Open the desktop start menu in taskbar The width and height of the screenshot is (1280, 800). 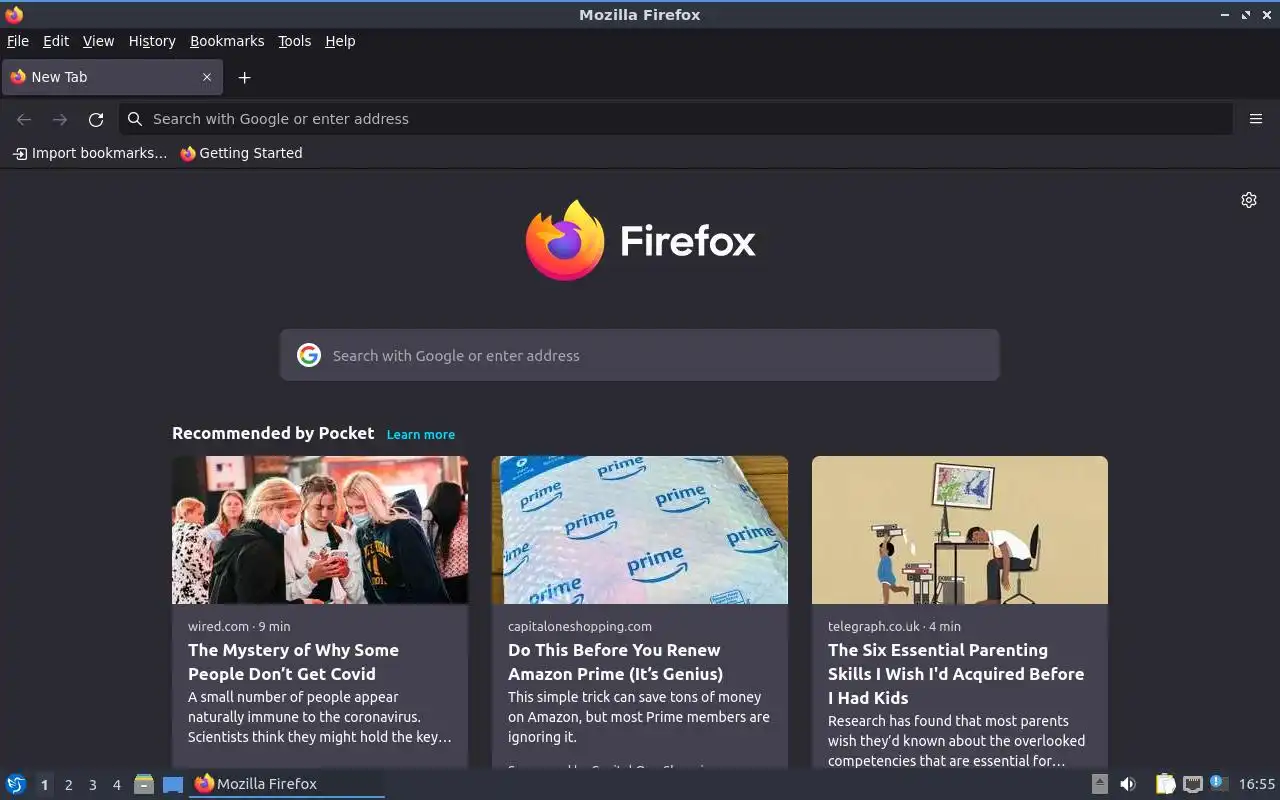(x=16, y=784)
